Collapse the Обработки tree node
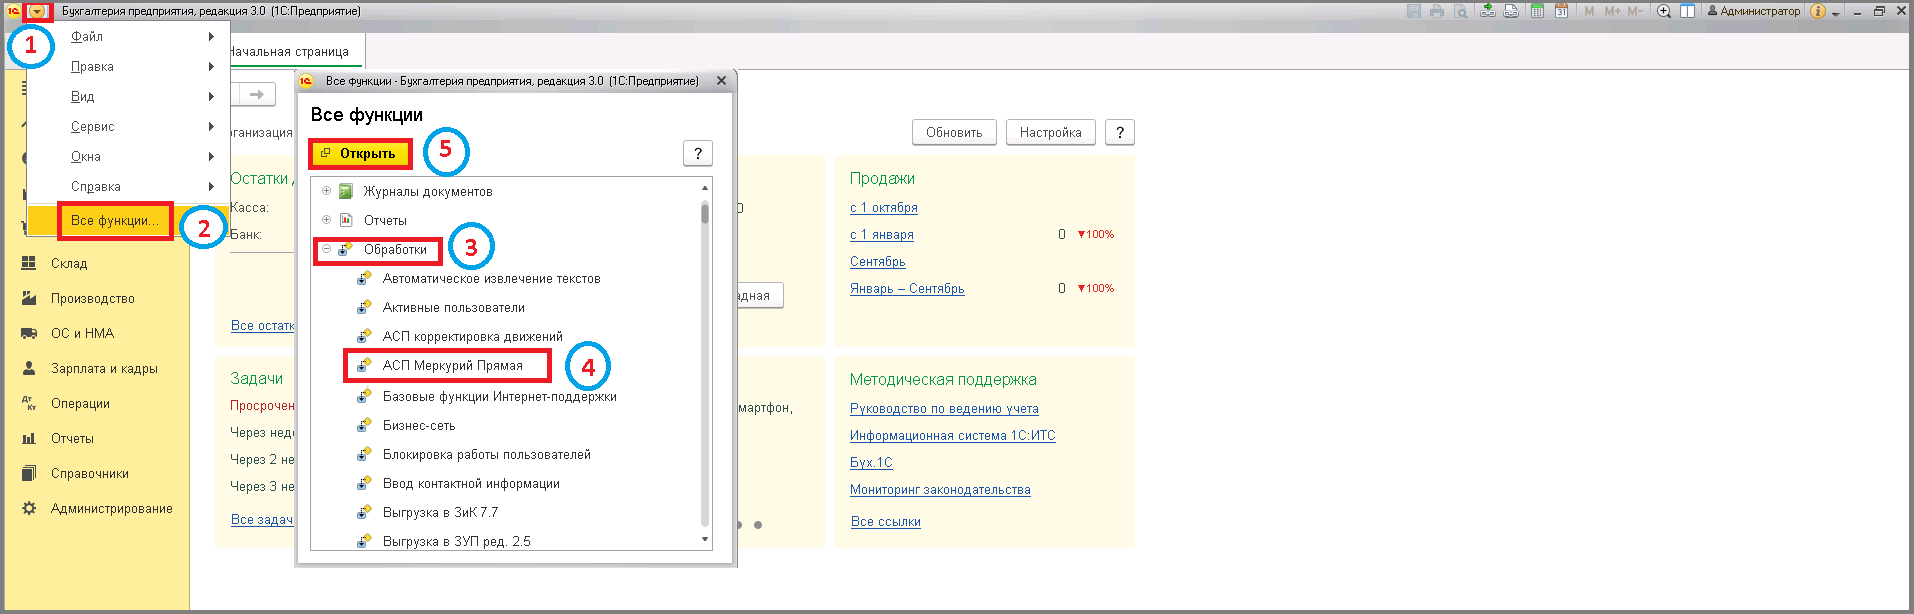Viewport: 1914px width, 614px height. click(326, 249)
